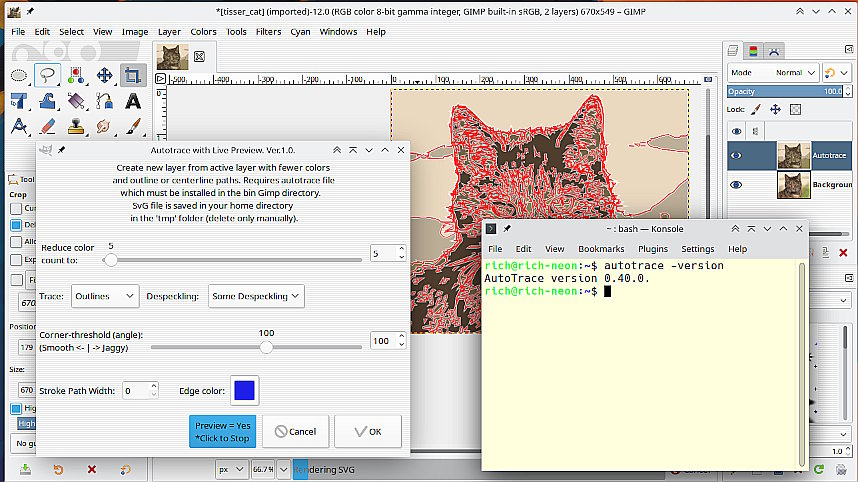This screenshot has height=482, width=858.
Task: Click the Corner-threshold value field 100
Action: point(383,341)
